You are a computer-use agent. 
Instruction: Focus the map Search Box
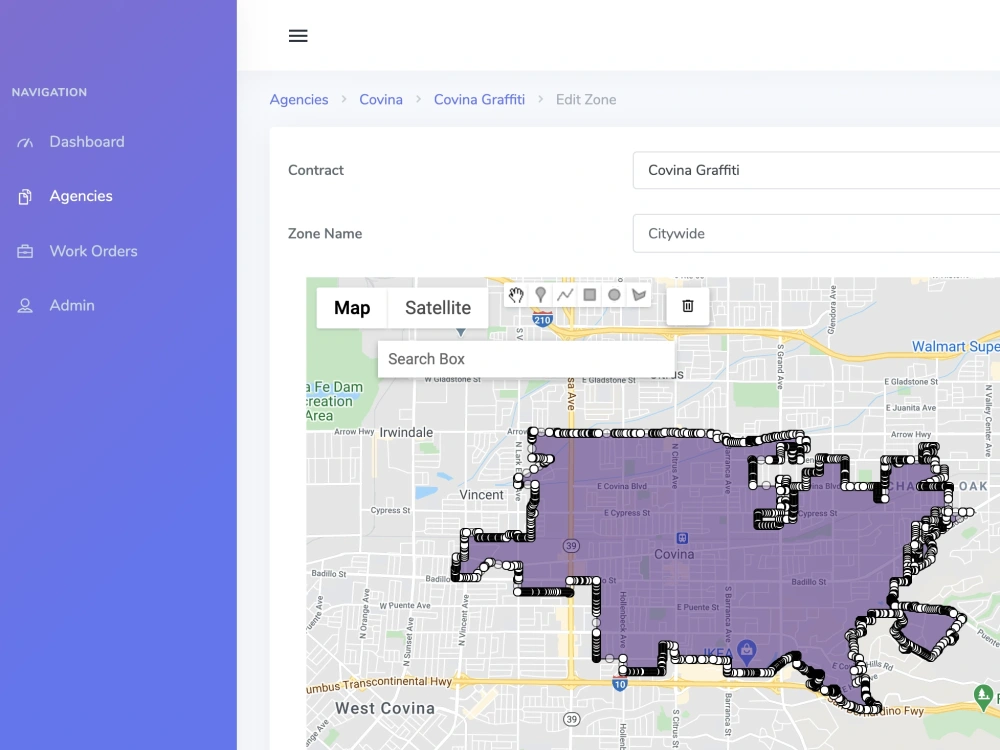point(526,359)
